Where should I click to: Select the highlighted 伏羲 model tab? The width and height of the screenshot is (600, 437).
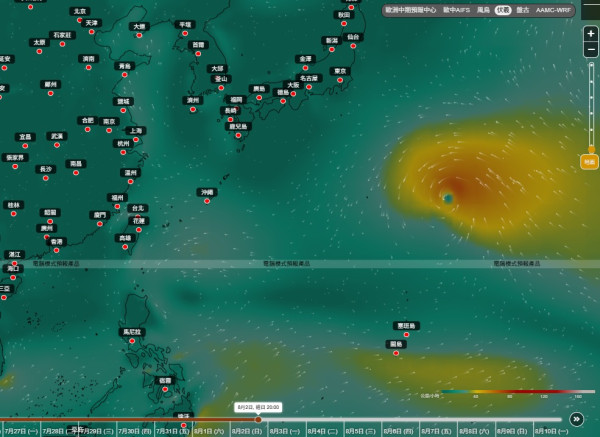(503, 10)
